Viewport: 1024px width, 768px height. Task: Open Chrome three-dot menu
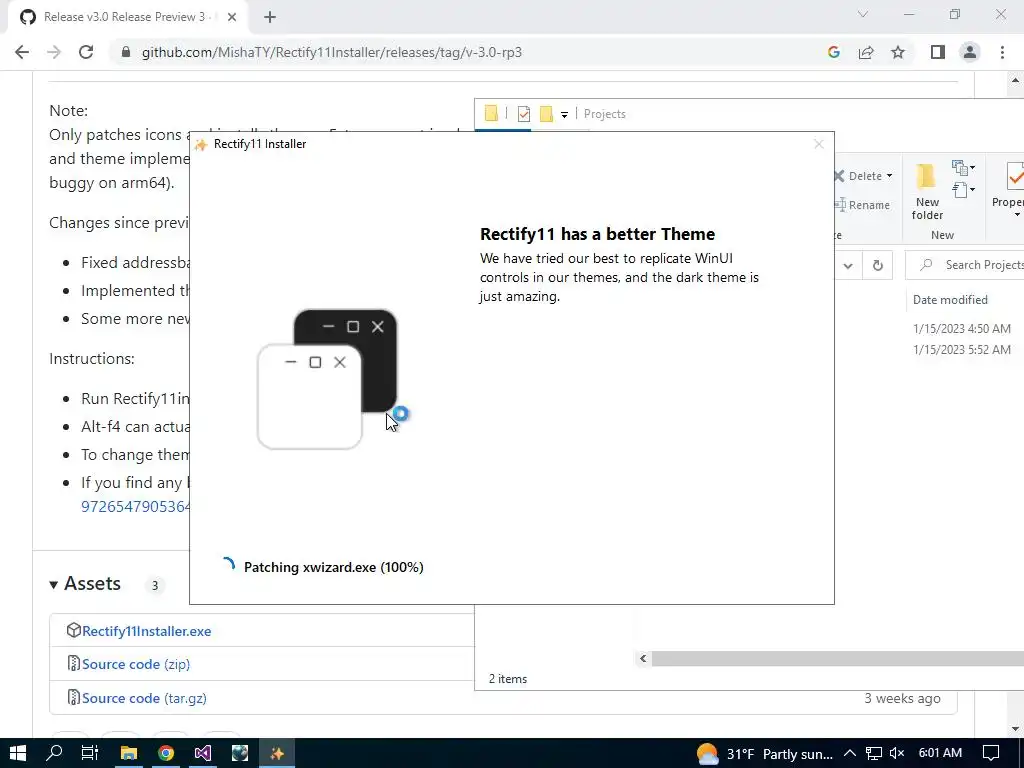pyautogui.click(x=1002, y=52)
